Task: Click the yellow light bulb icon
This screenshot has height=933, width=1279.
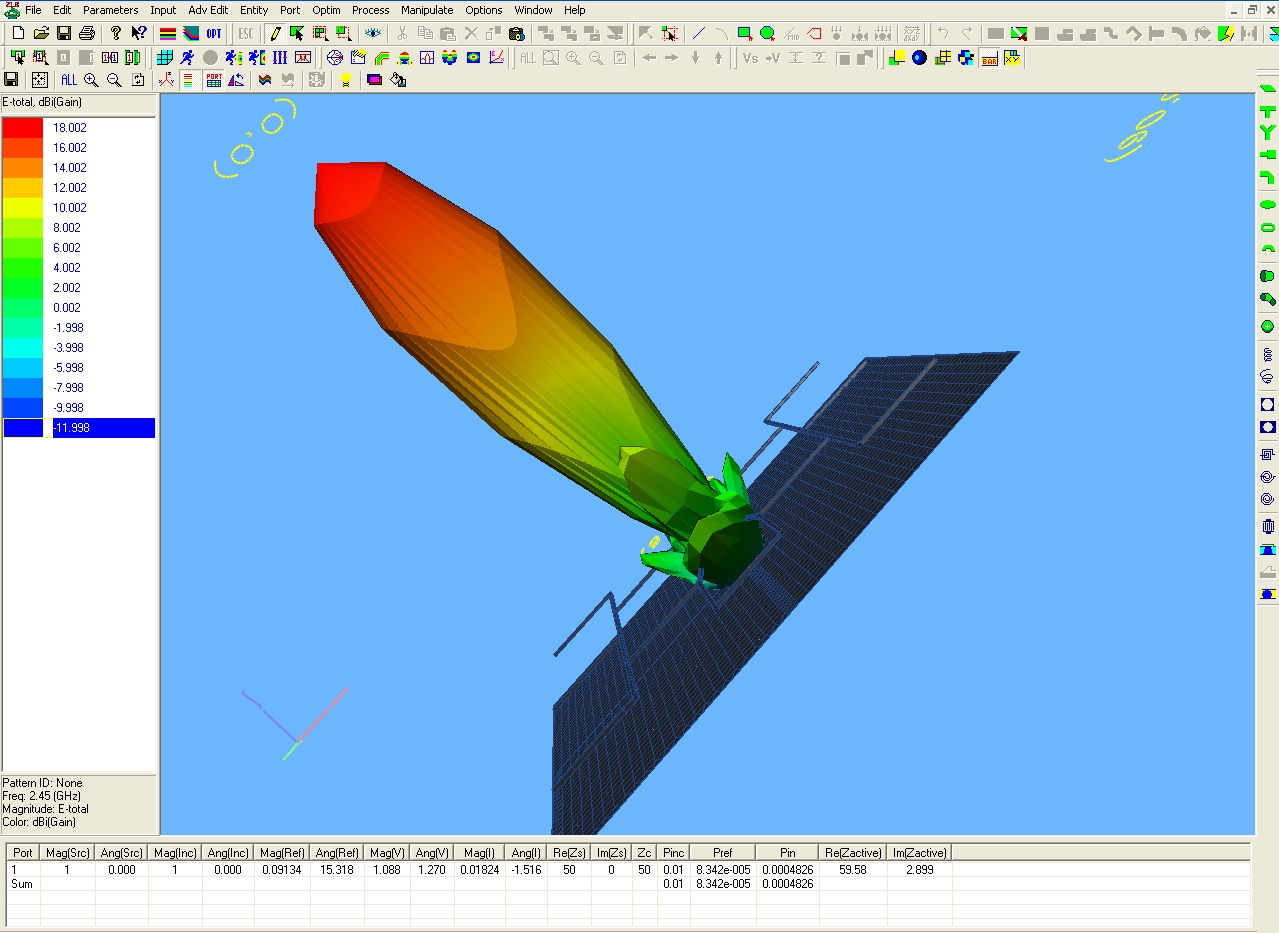Action: point(345,80)
